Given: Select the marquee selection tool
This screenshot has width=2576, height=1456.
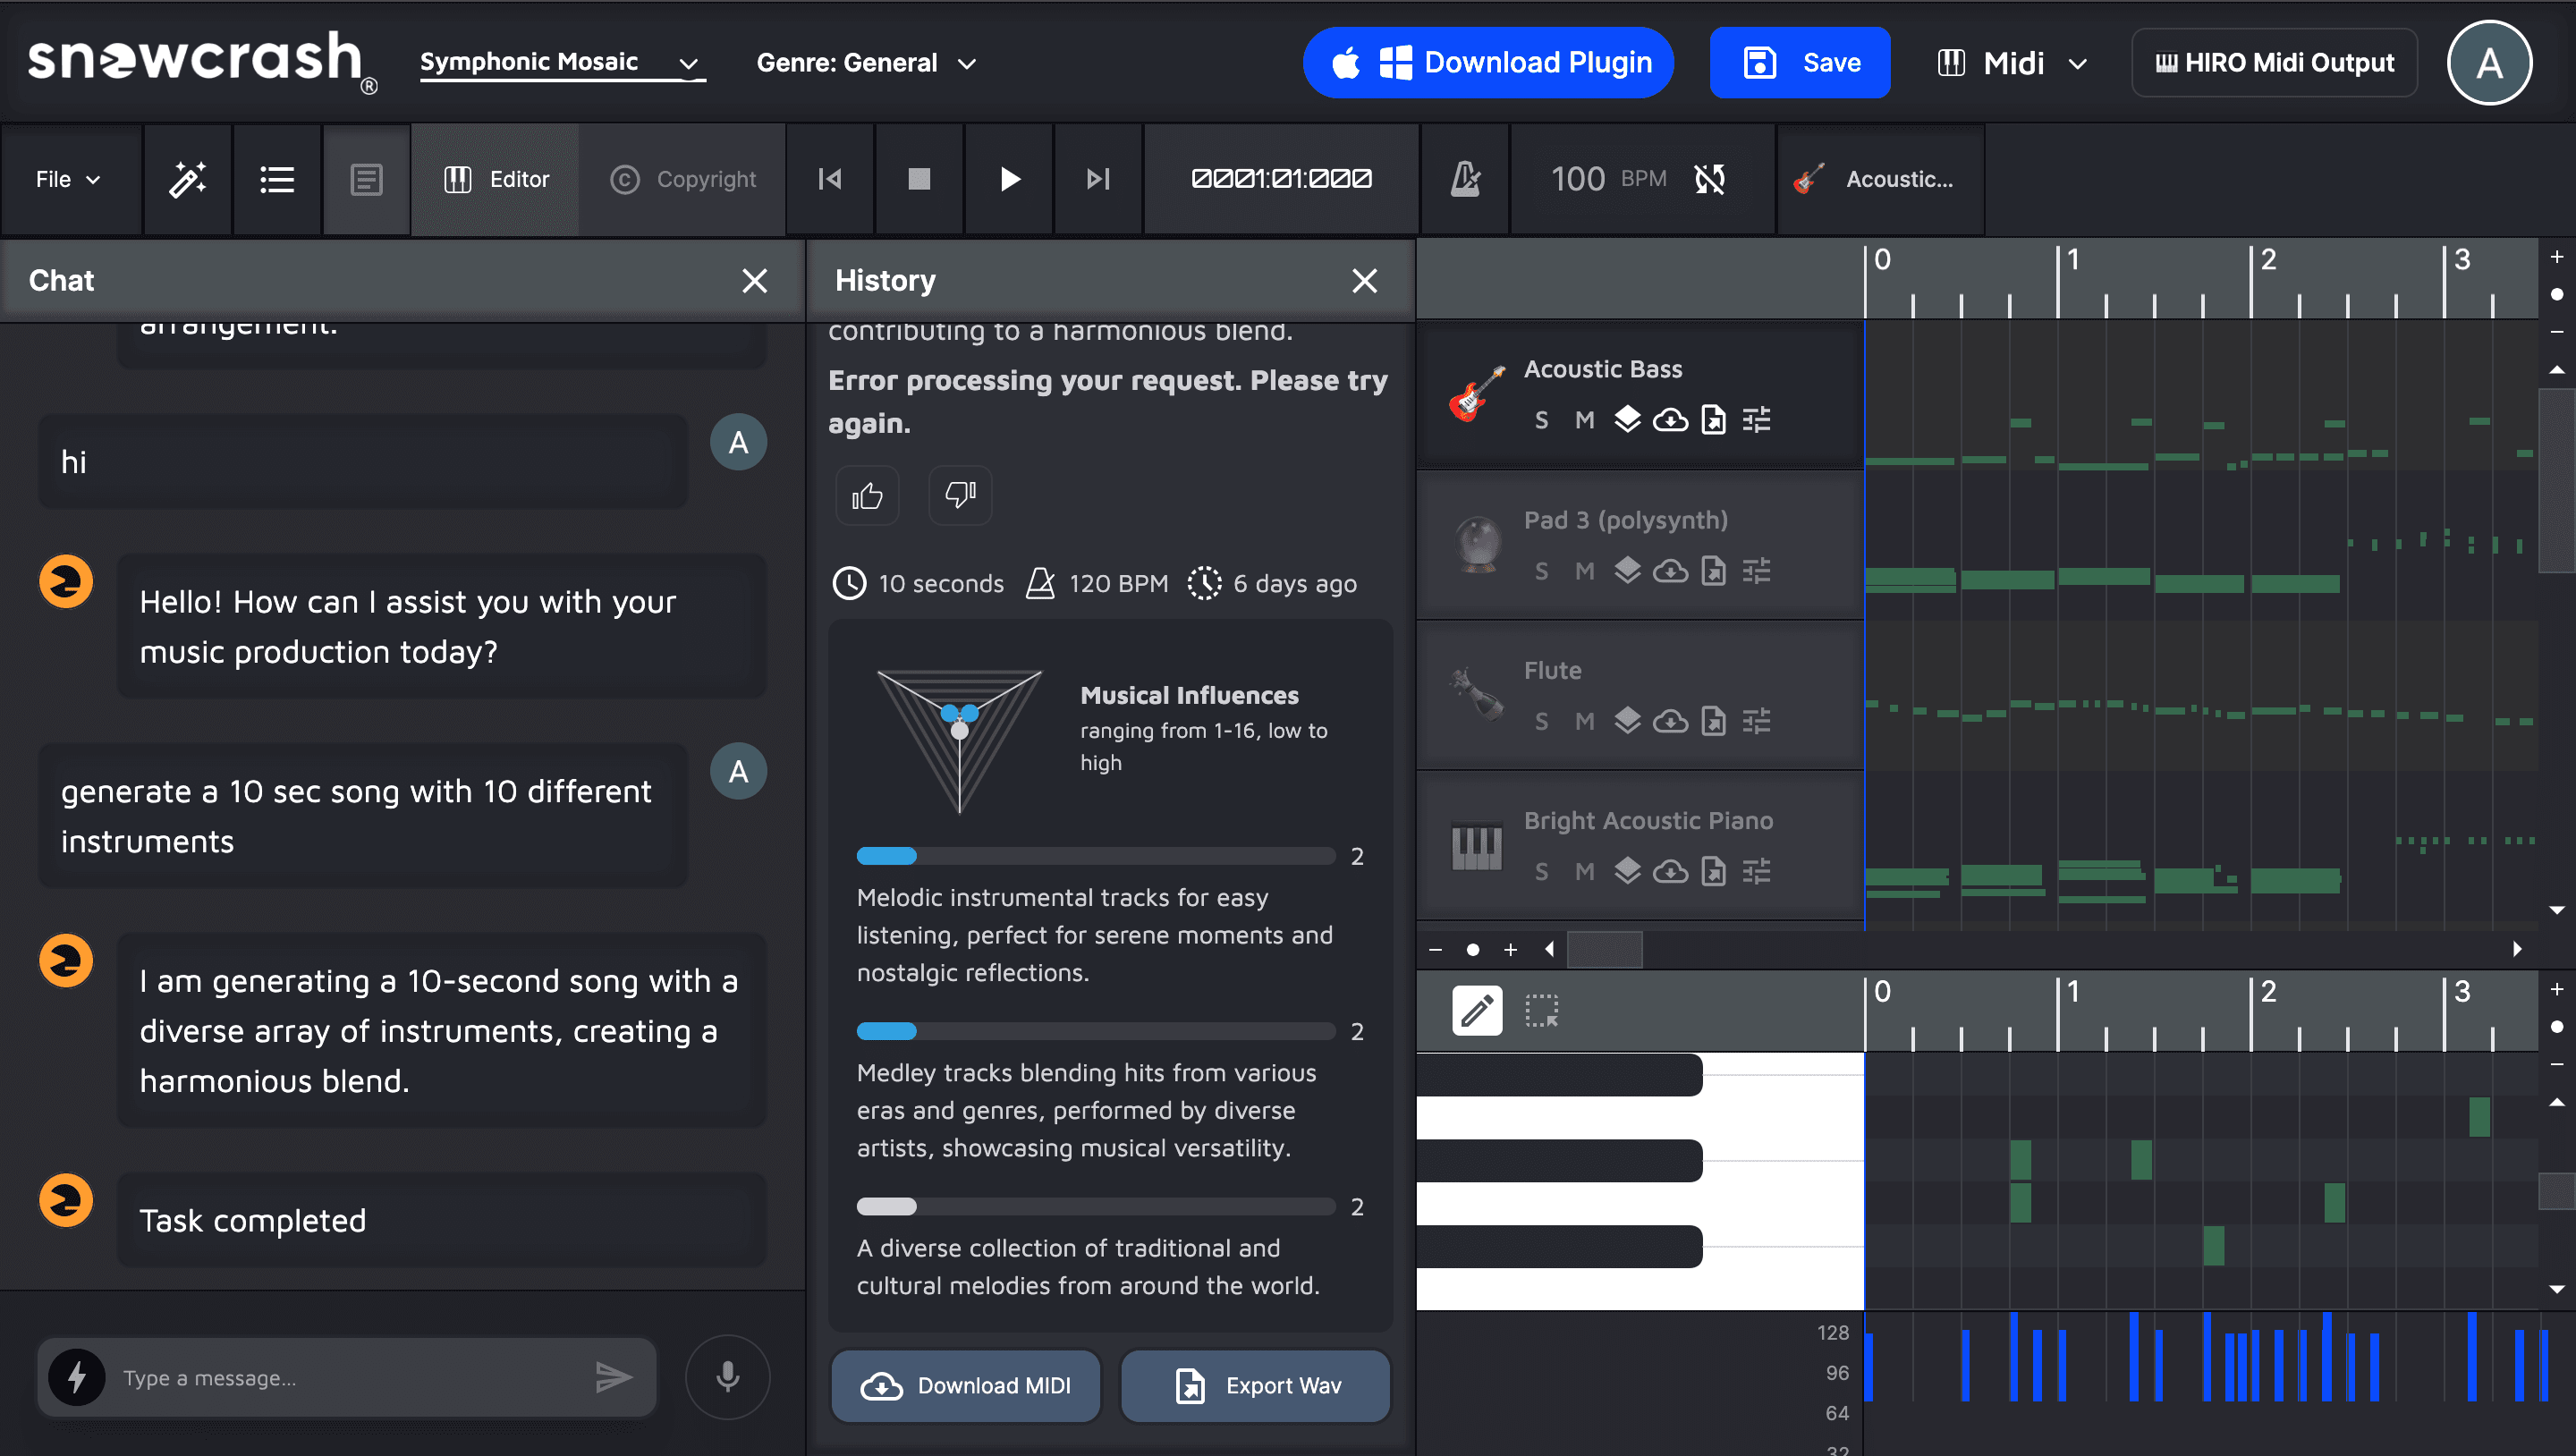Looking at the screenshot, I should click(1541, 1011).
